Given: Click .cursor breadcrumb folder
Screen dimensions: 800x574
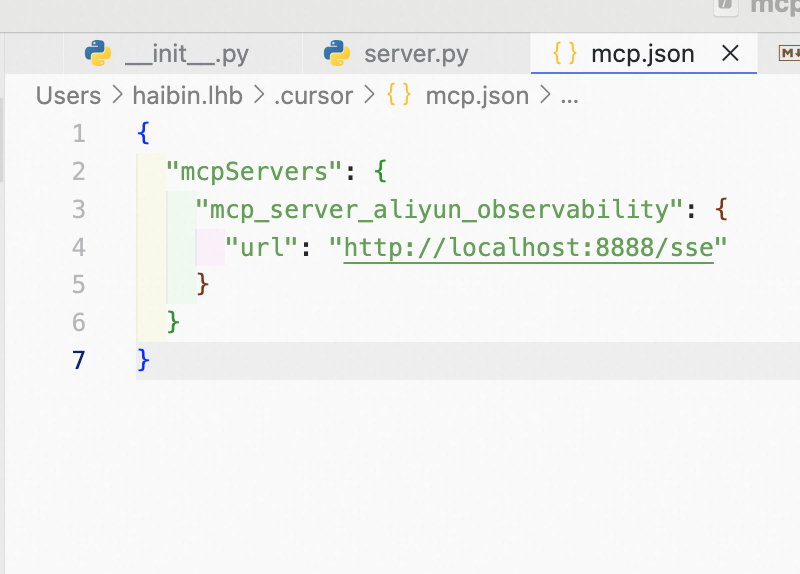Looking at the screenshot, I should coord(313,96).
